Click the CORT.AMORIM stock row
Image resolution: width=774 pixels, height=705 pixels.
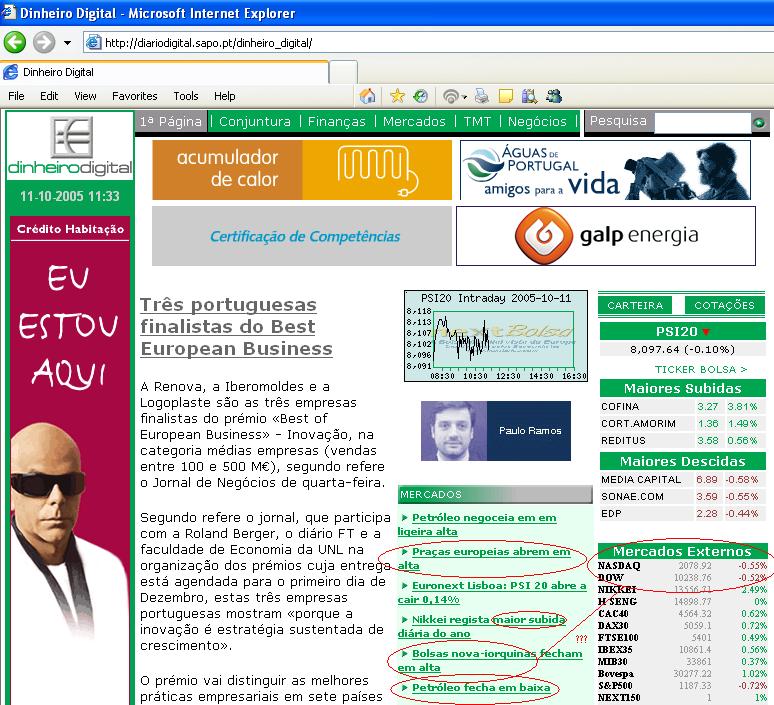pos(682,424)
